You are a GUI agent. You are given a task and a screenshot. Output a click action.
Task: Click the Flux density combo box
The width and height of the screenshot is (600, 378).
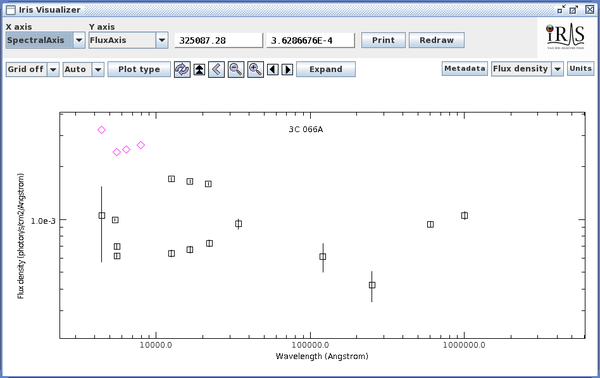point(527,69)
